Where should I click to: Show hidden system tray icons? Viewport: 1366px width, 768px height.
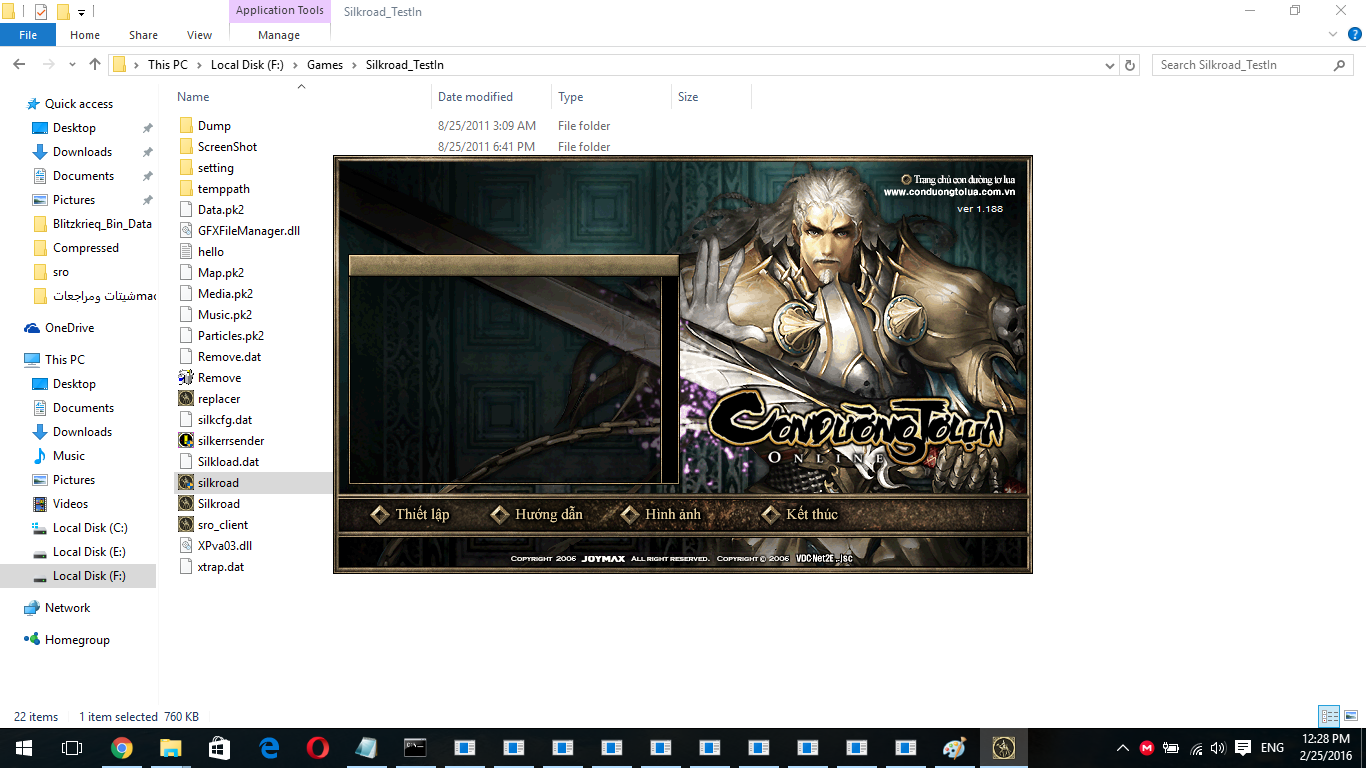(x=1122, y=748)
